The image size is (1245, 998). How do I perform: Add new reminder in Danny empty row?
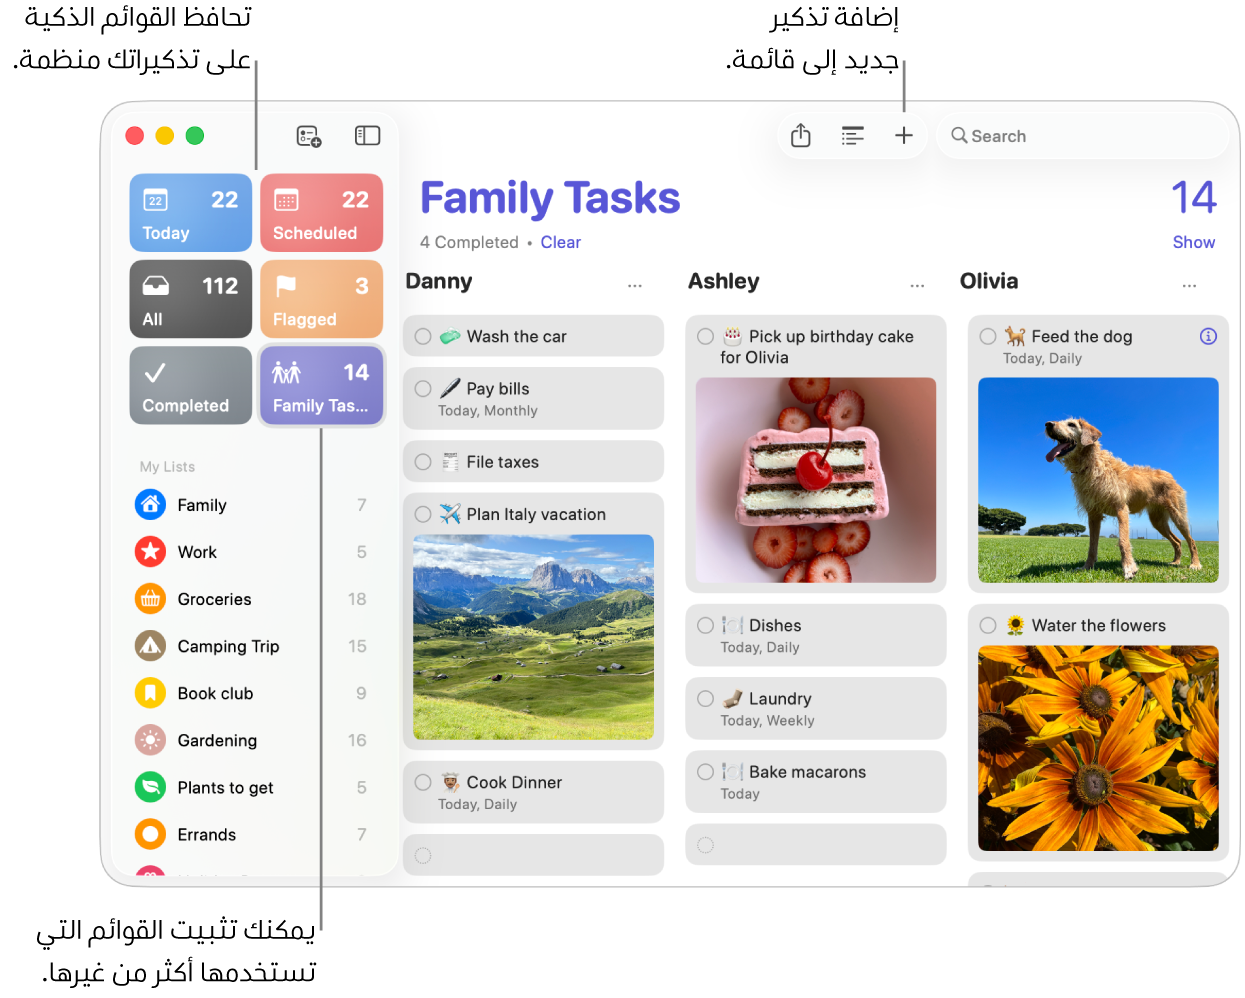(533, 855)
